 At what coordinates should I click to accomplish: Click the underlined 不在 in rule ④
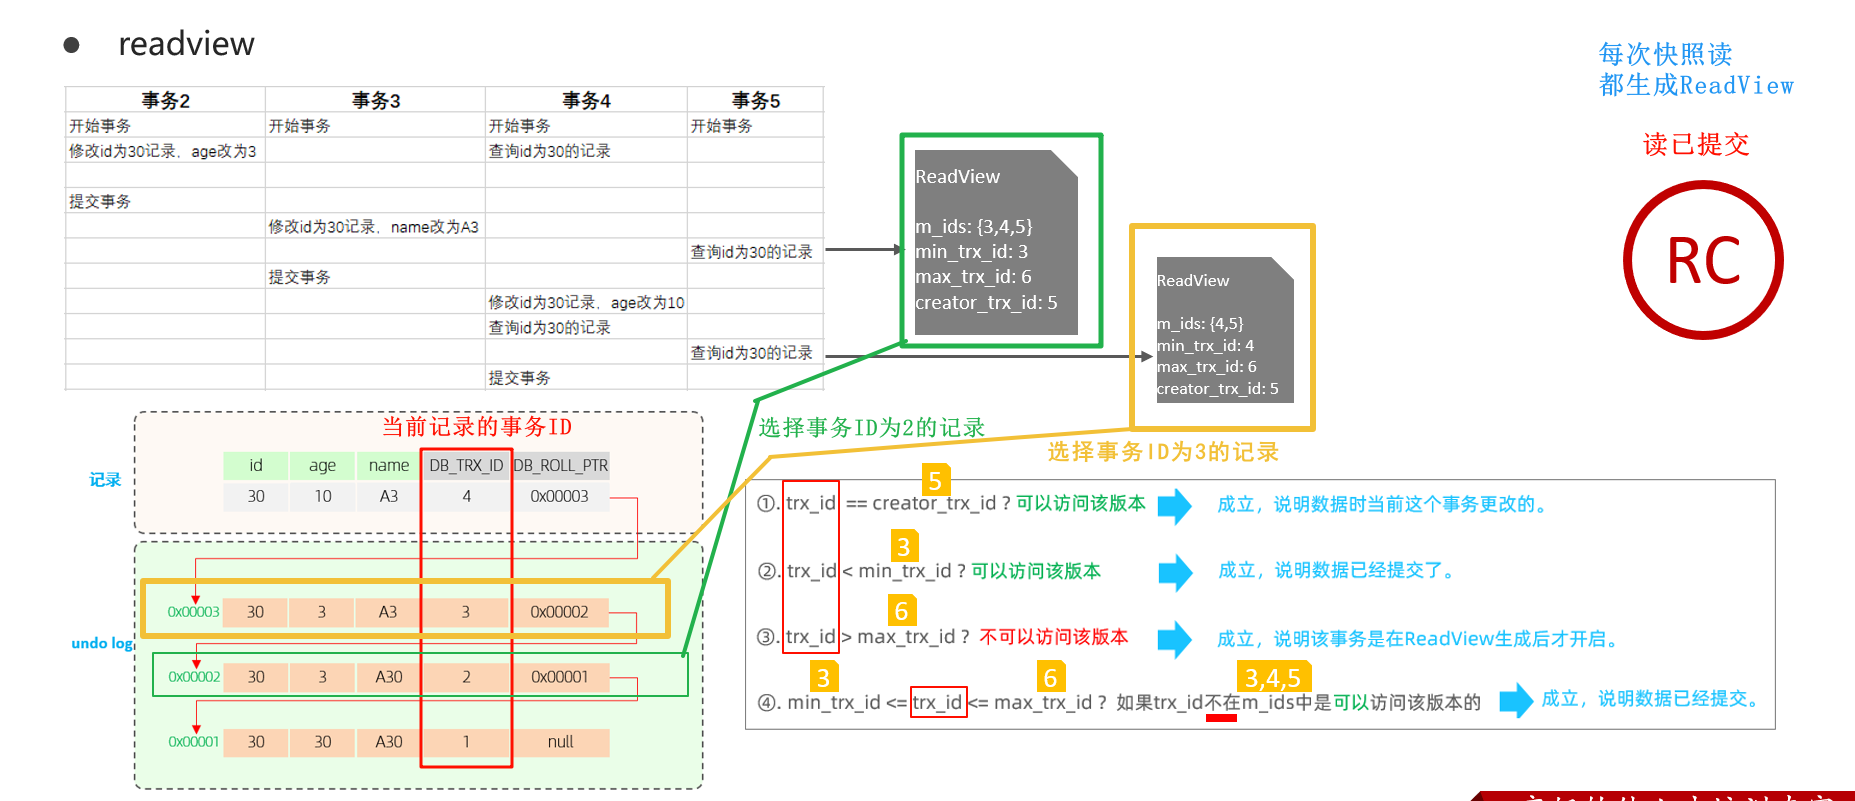(1222, 703)
